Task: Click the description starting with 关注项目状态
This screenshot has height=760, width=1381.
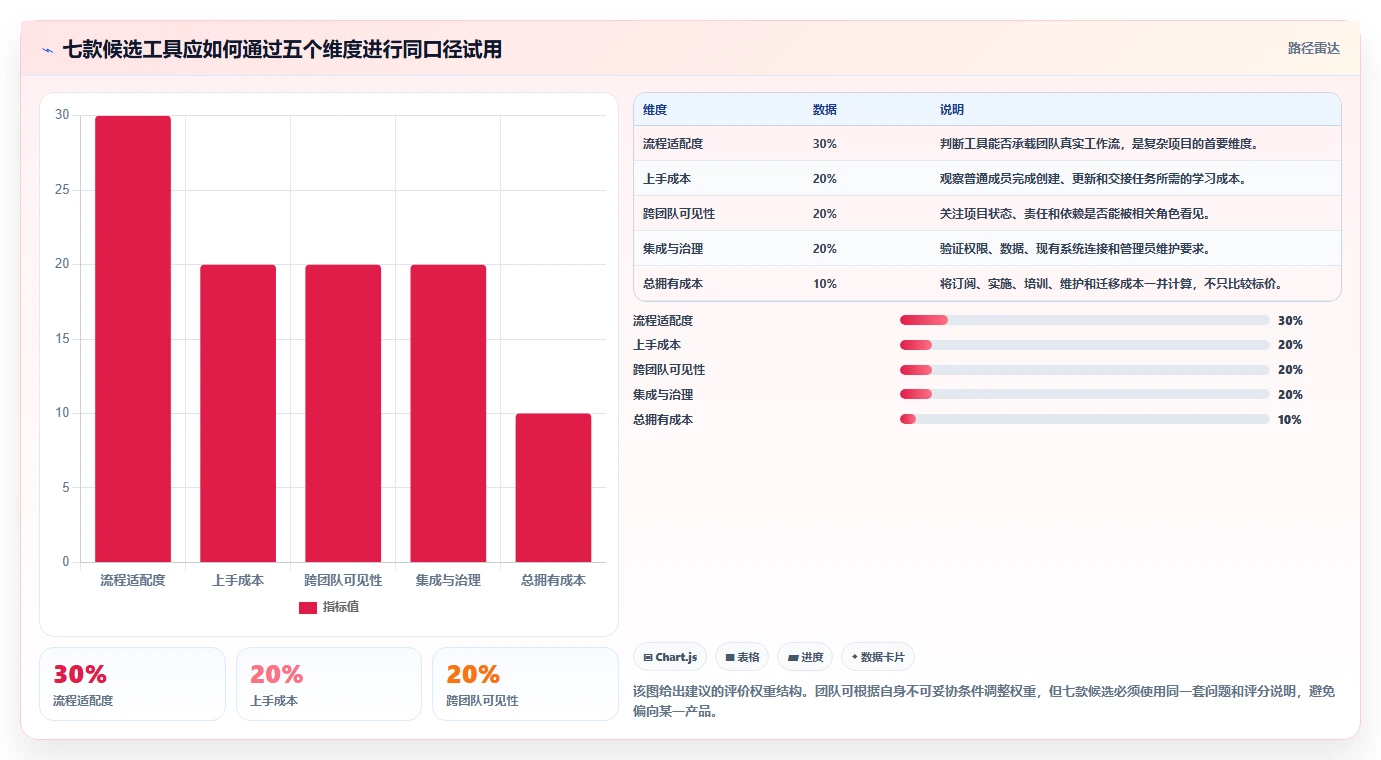Action: (1076, 214)
